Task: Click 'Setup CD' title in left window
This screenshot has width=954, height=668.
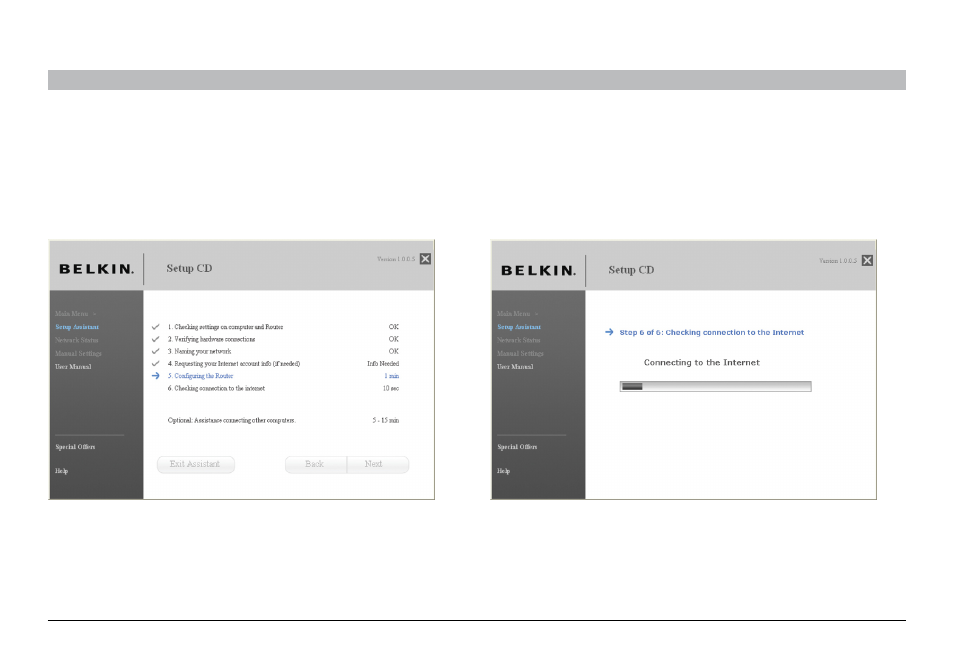Action: click(189, 268)
